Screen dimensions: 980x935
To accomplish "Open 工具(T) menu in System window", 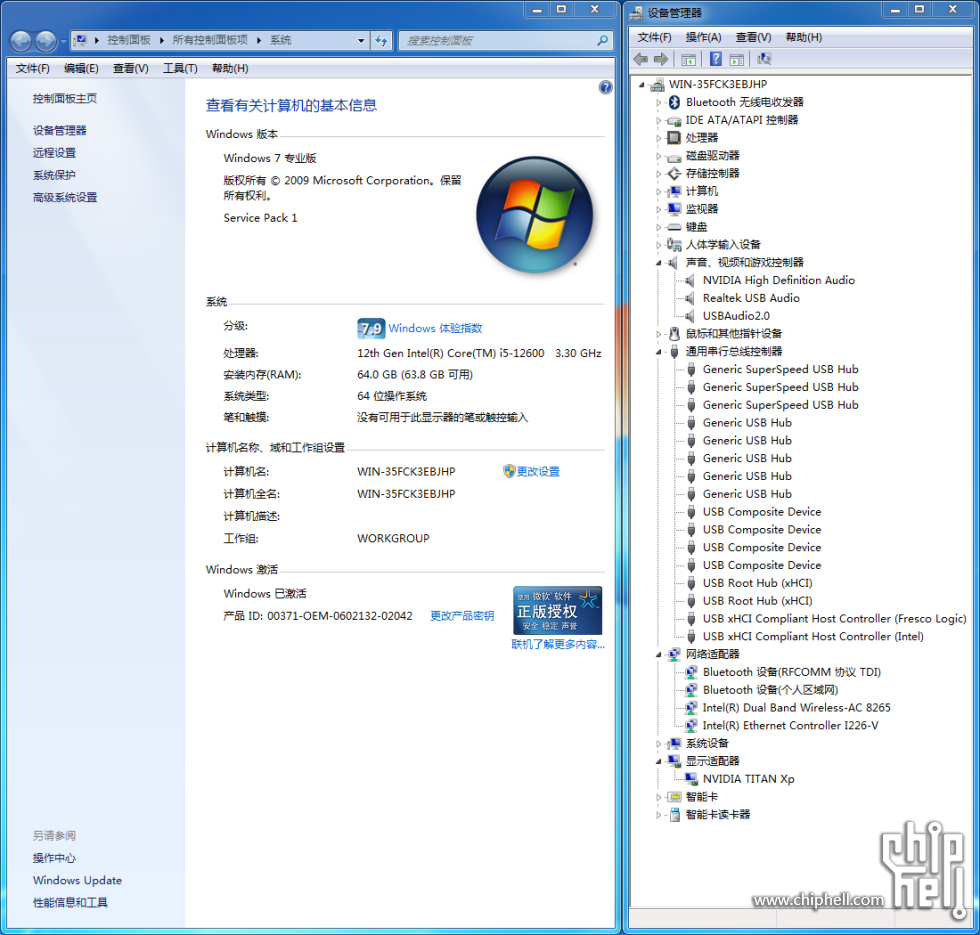I will click(x=180, y=69).
